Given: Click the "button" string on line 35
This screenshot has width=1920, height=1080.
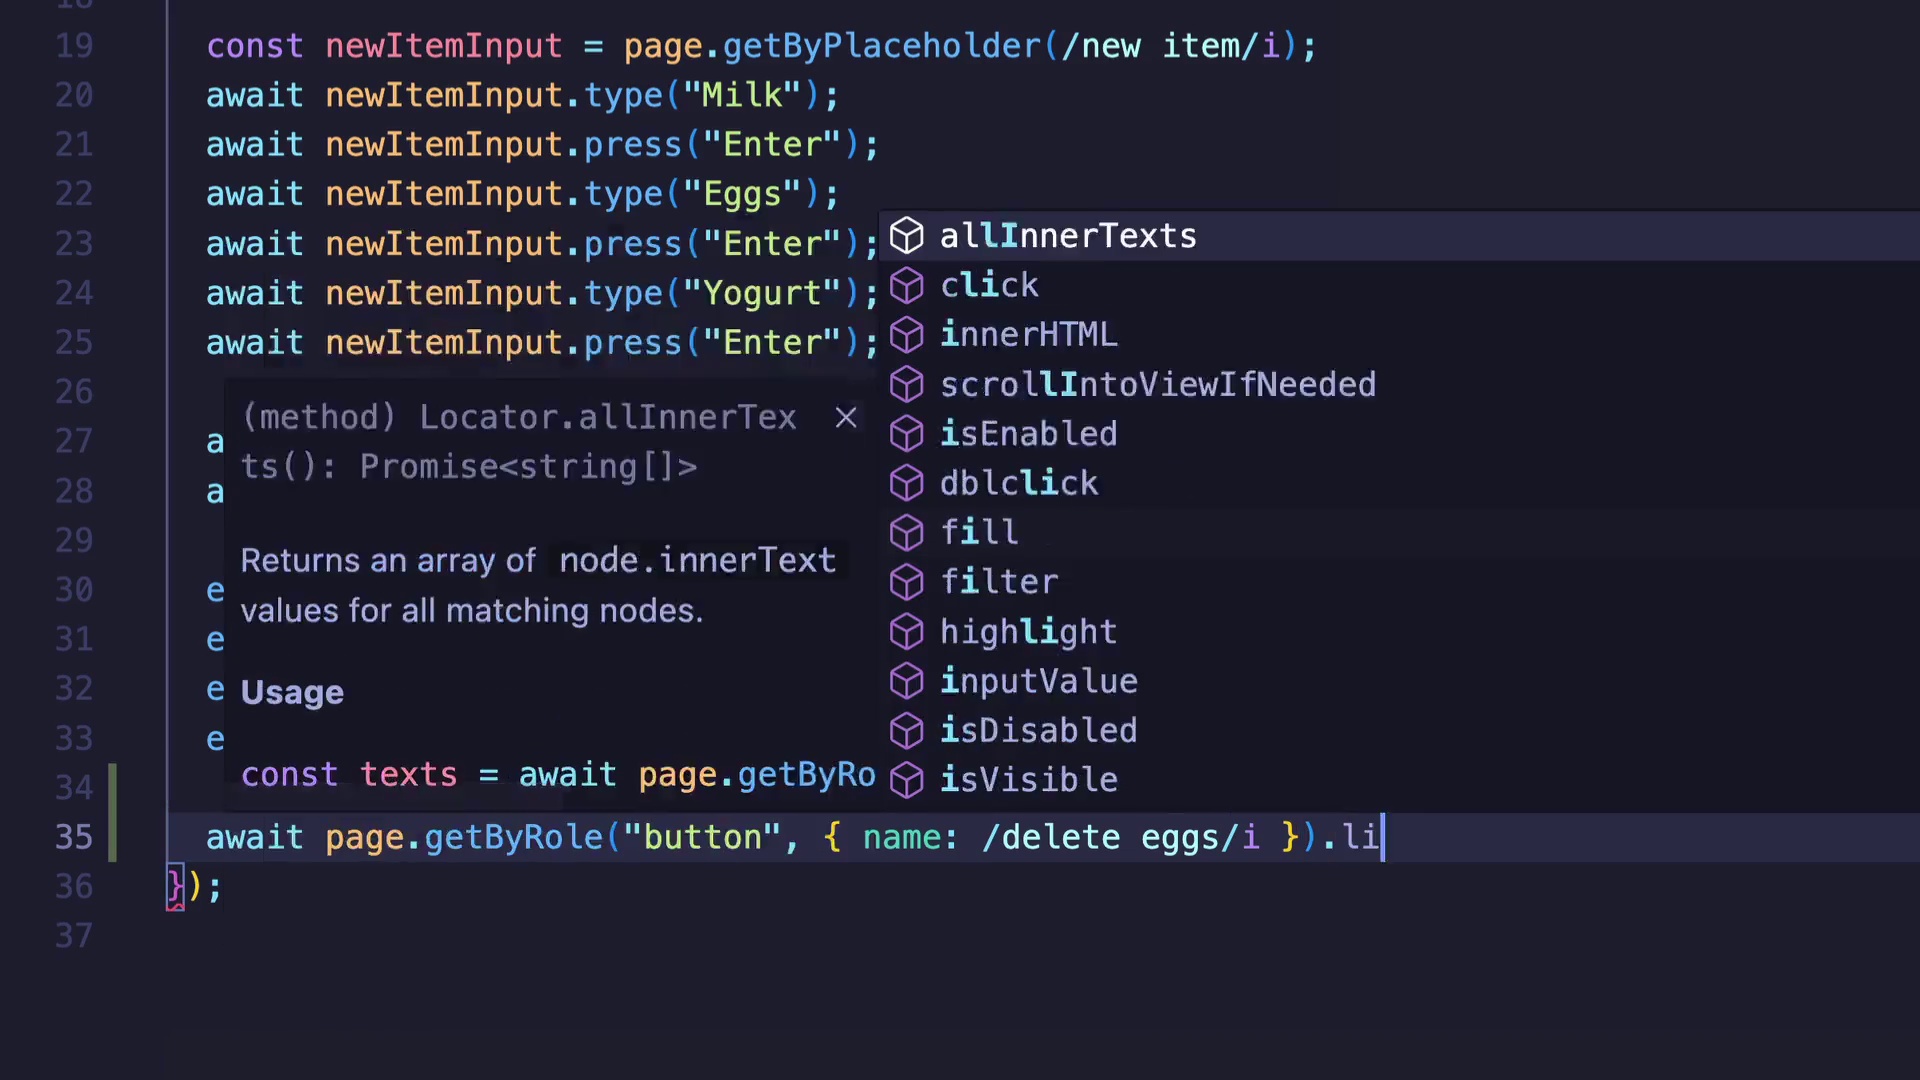Looking at the screenshot, I should coord(703,837).
